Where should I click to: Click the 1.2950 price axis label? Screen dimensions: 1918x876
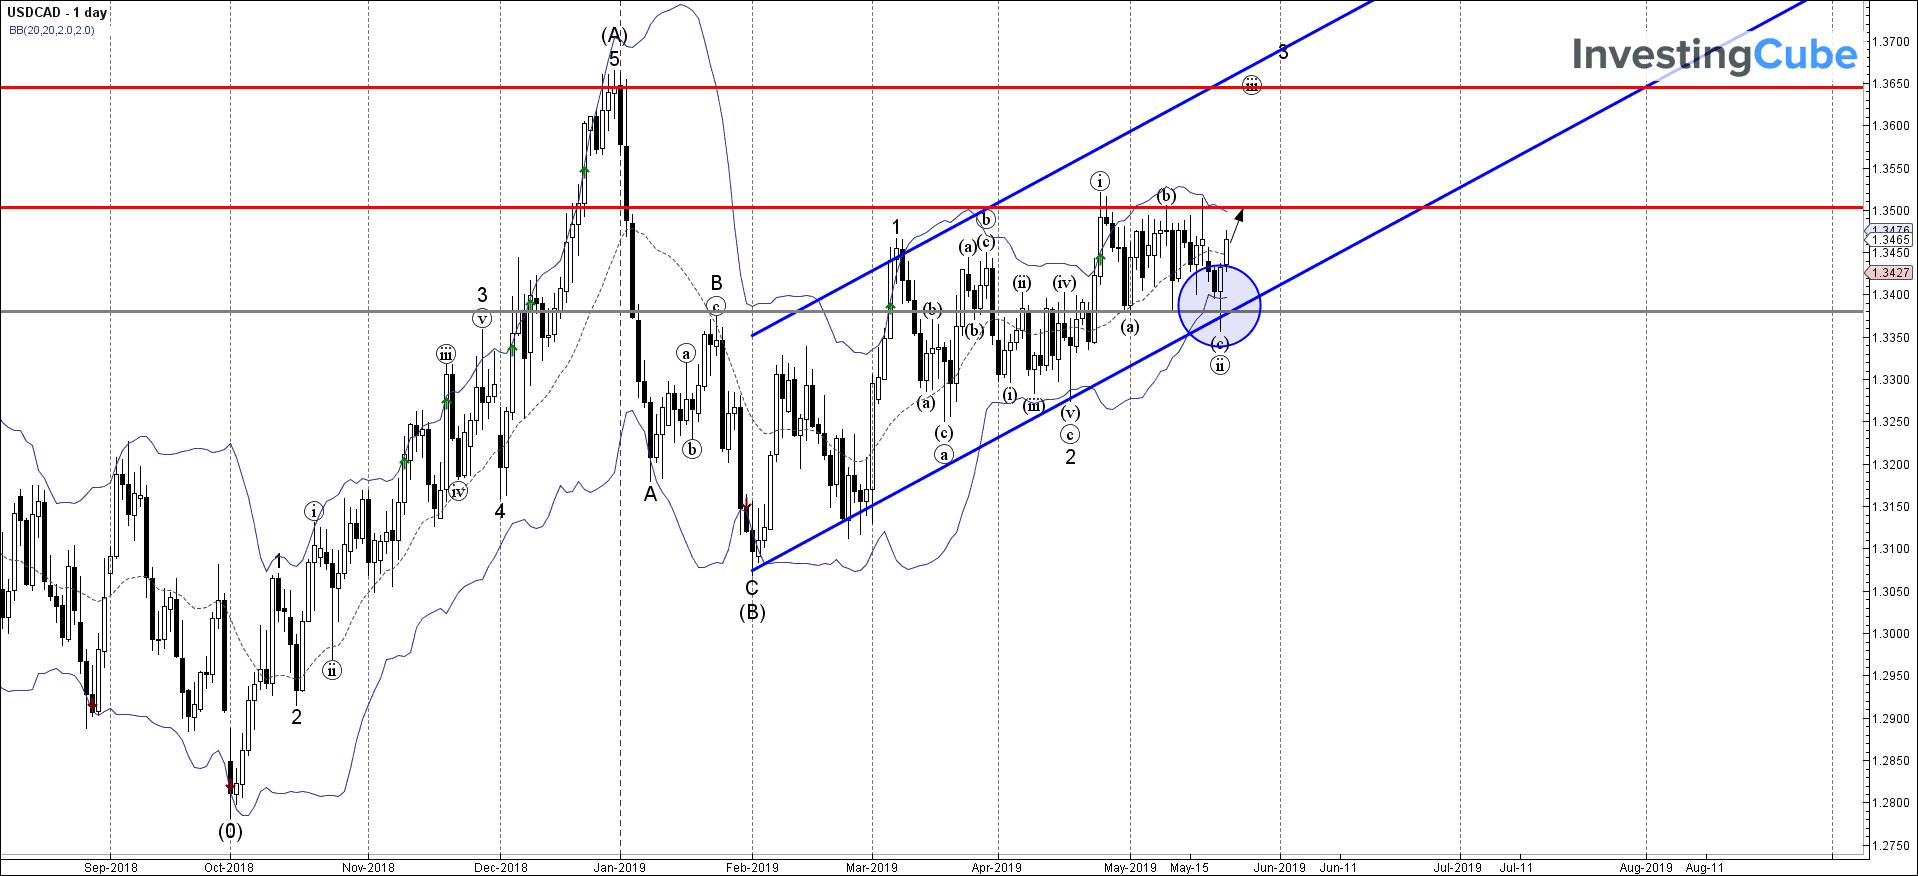(x=1891, y=676)
